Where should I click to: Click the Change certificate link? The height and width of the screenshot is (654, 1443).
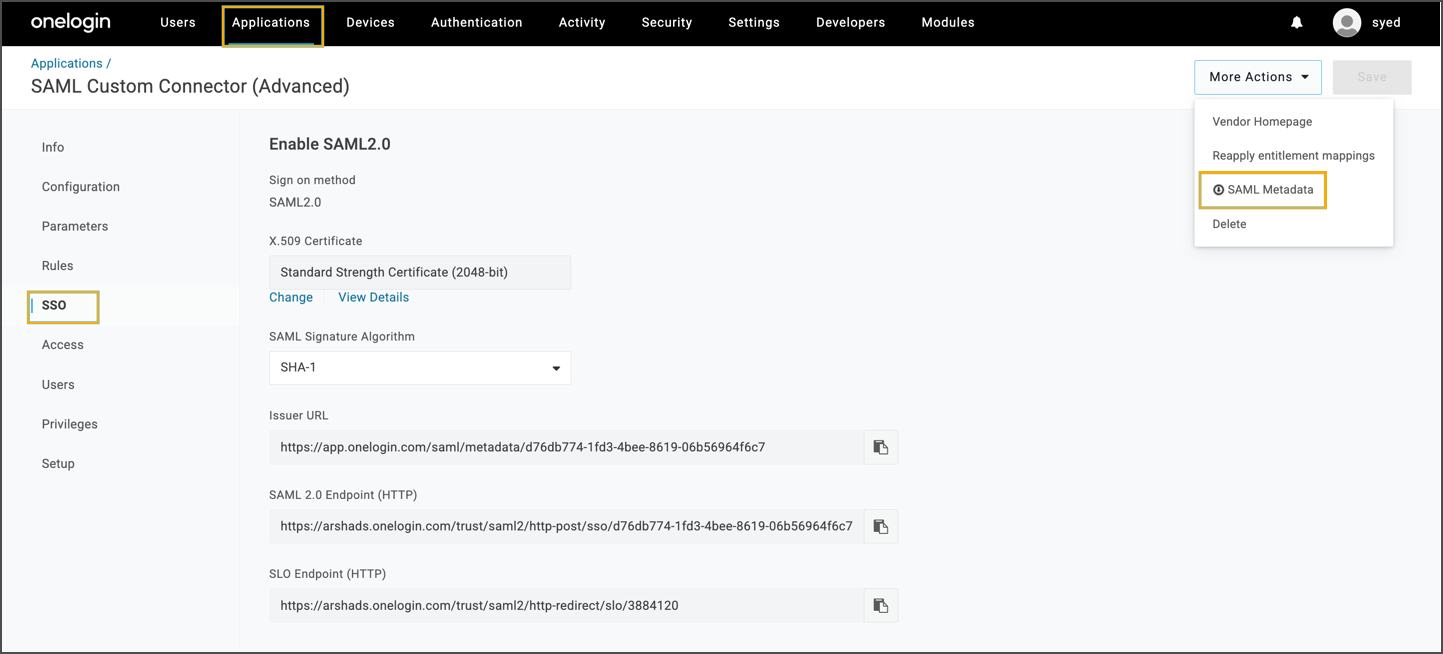pyautogui.click(x=291, y=297)
